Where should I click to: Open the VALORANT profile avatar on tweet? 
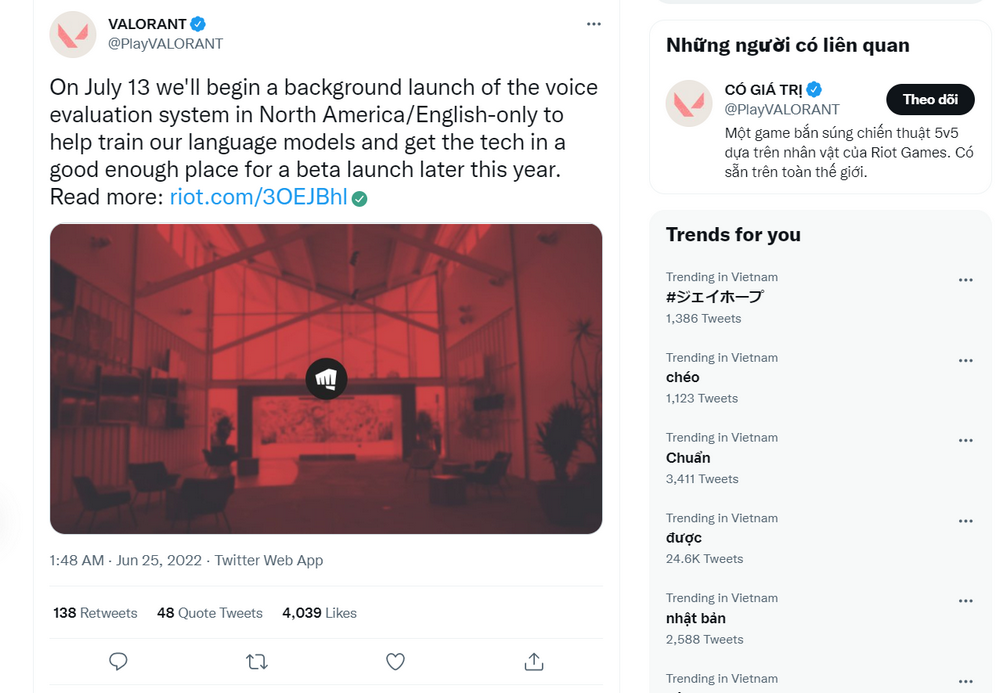[73, 34]
